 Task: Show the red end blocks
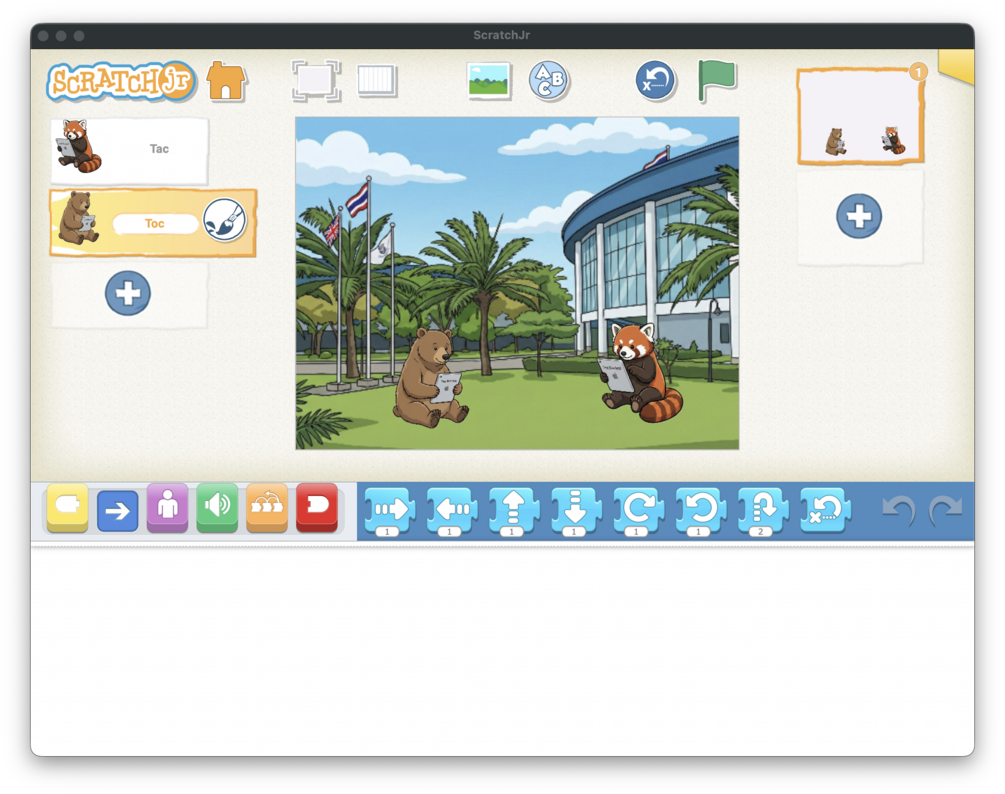[317, 508]
